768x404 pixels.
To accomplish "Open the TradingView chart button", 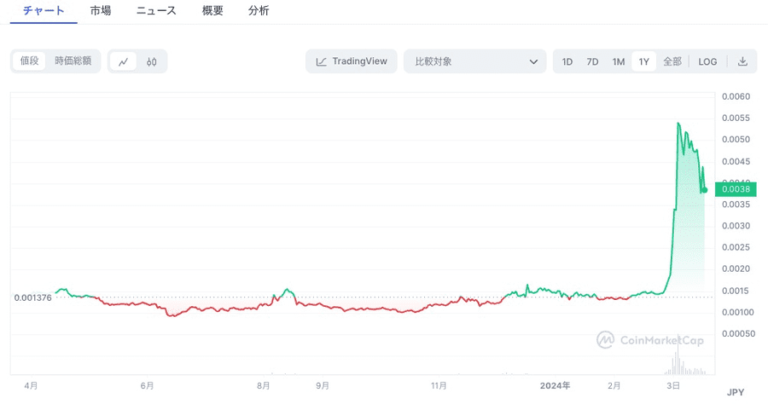I will coord(351,61).
